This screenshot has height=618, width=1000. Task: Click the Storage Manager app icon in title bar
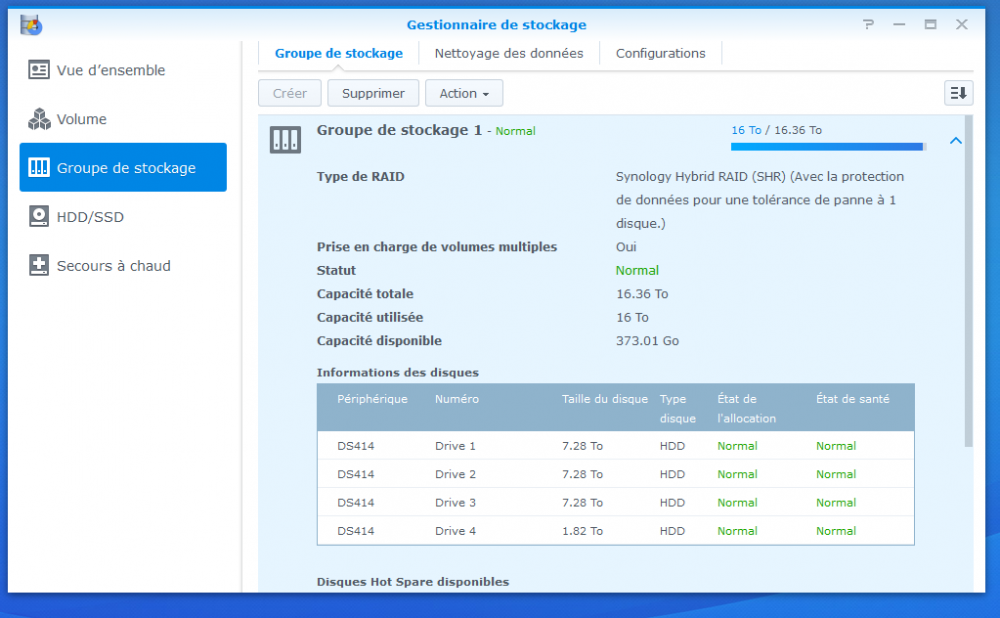(31, 25)
